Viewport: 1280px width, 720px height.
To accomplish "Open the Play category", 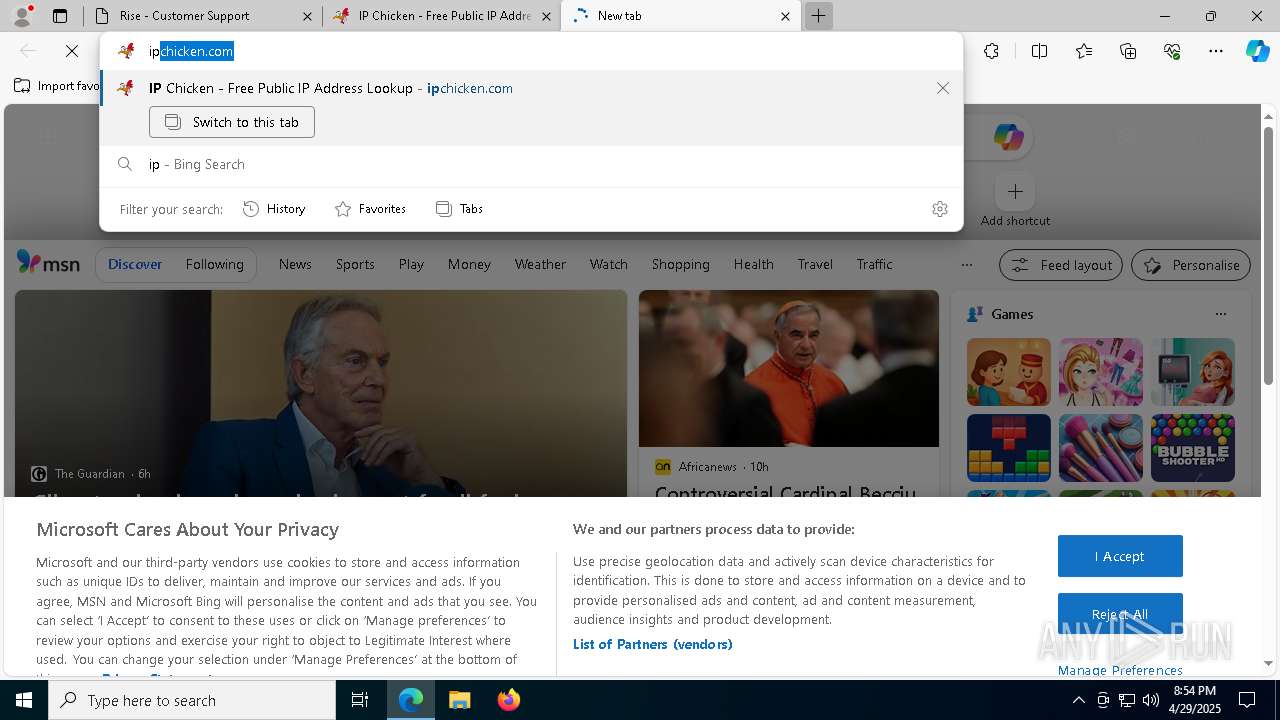I will pyautogui.click(x=411, y=264).
